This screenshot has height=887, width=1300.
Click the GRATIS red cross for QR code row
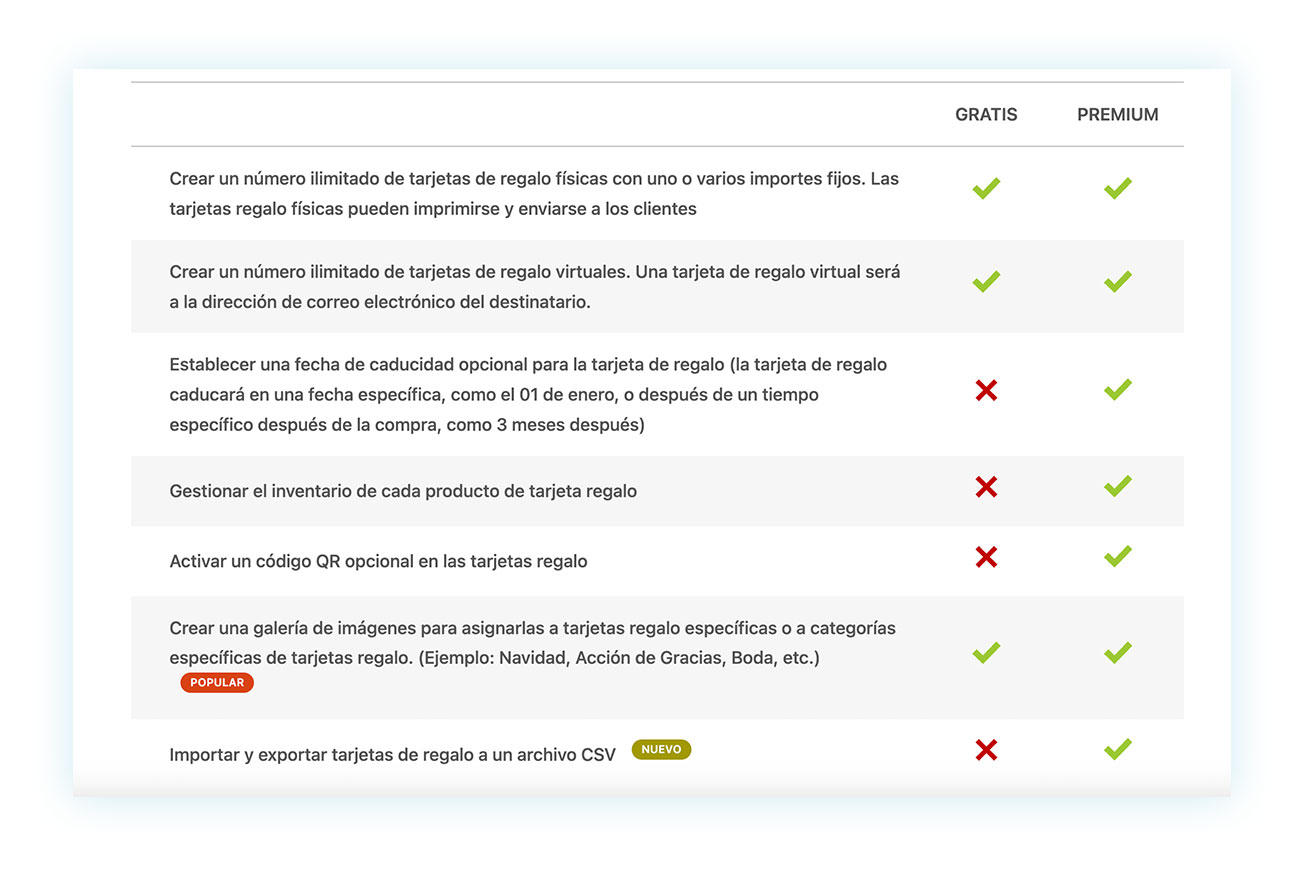click(986, 557)
